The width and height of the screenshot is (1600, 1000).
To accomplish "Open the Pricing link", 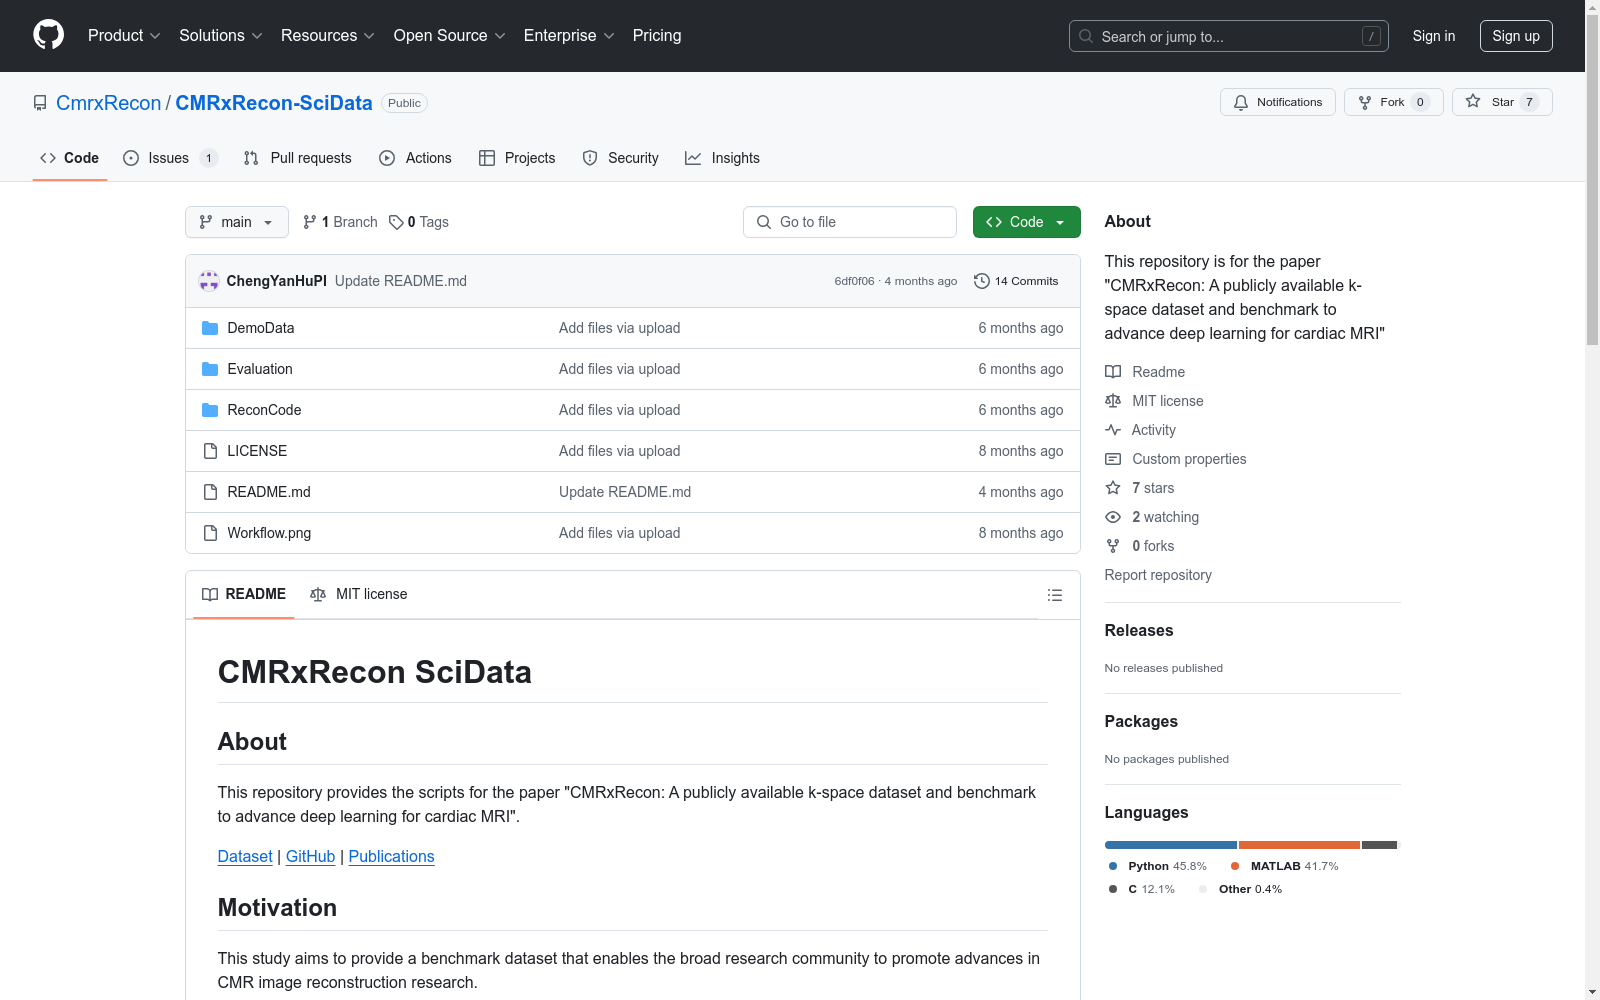I will point(657,35).
